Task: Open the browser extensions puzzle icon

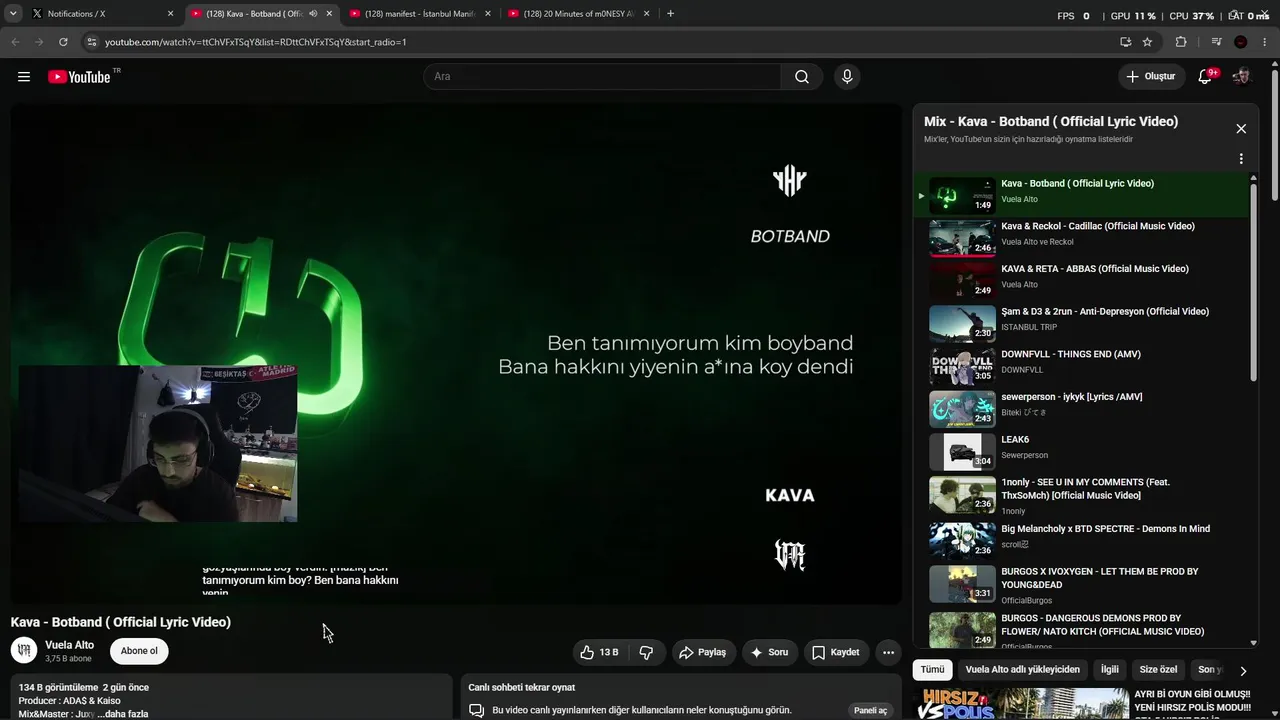Action: point(1181,42)
